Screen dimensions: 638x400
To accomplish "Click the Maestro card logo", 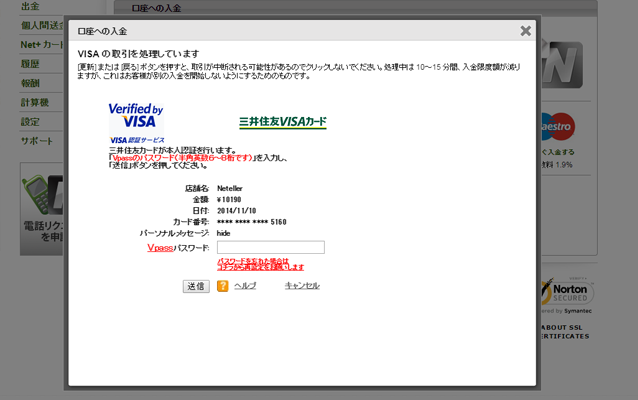I will 558,127.
